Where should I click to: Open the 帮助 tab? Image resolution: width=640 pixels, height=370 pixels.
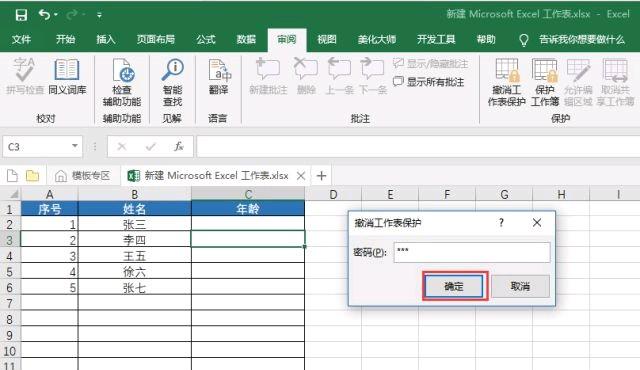click(x=486, y=40)
